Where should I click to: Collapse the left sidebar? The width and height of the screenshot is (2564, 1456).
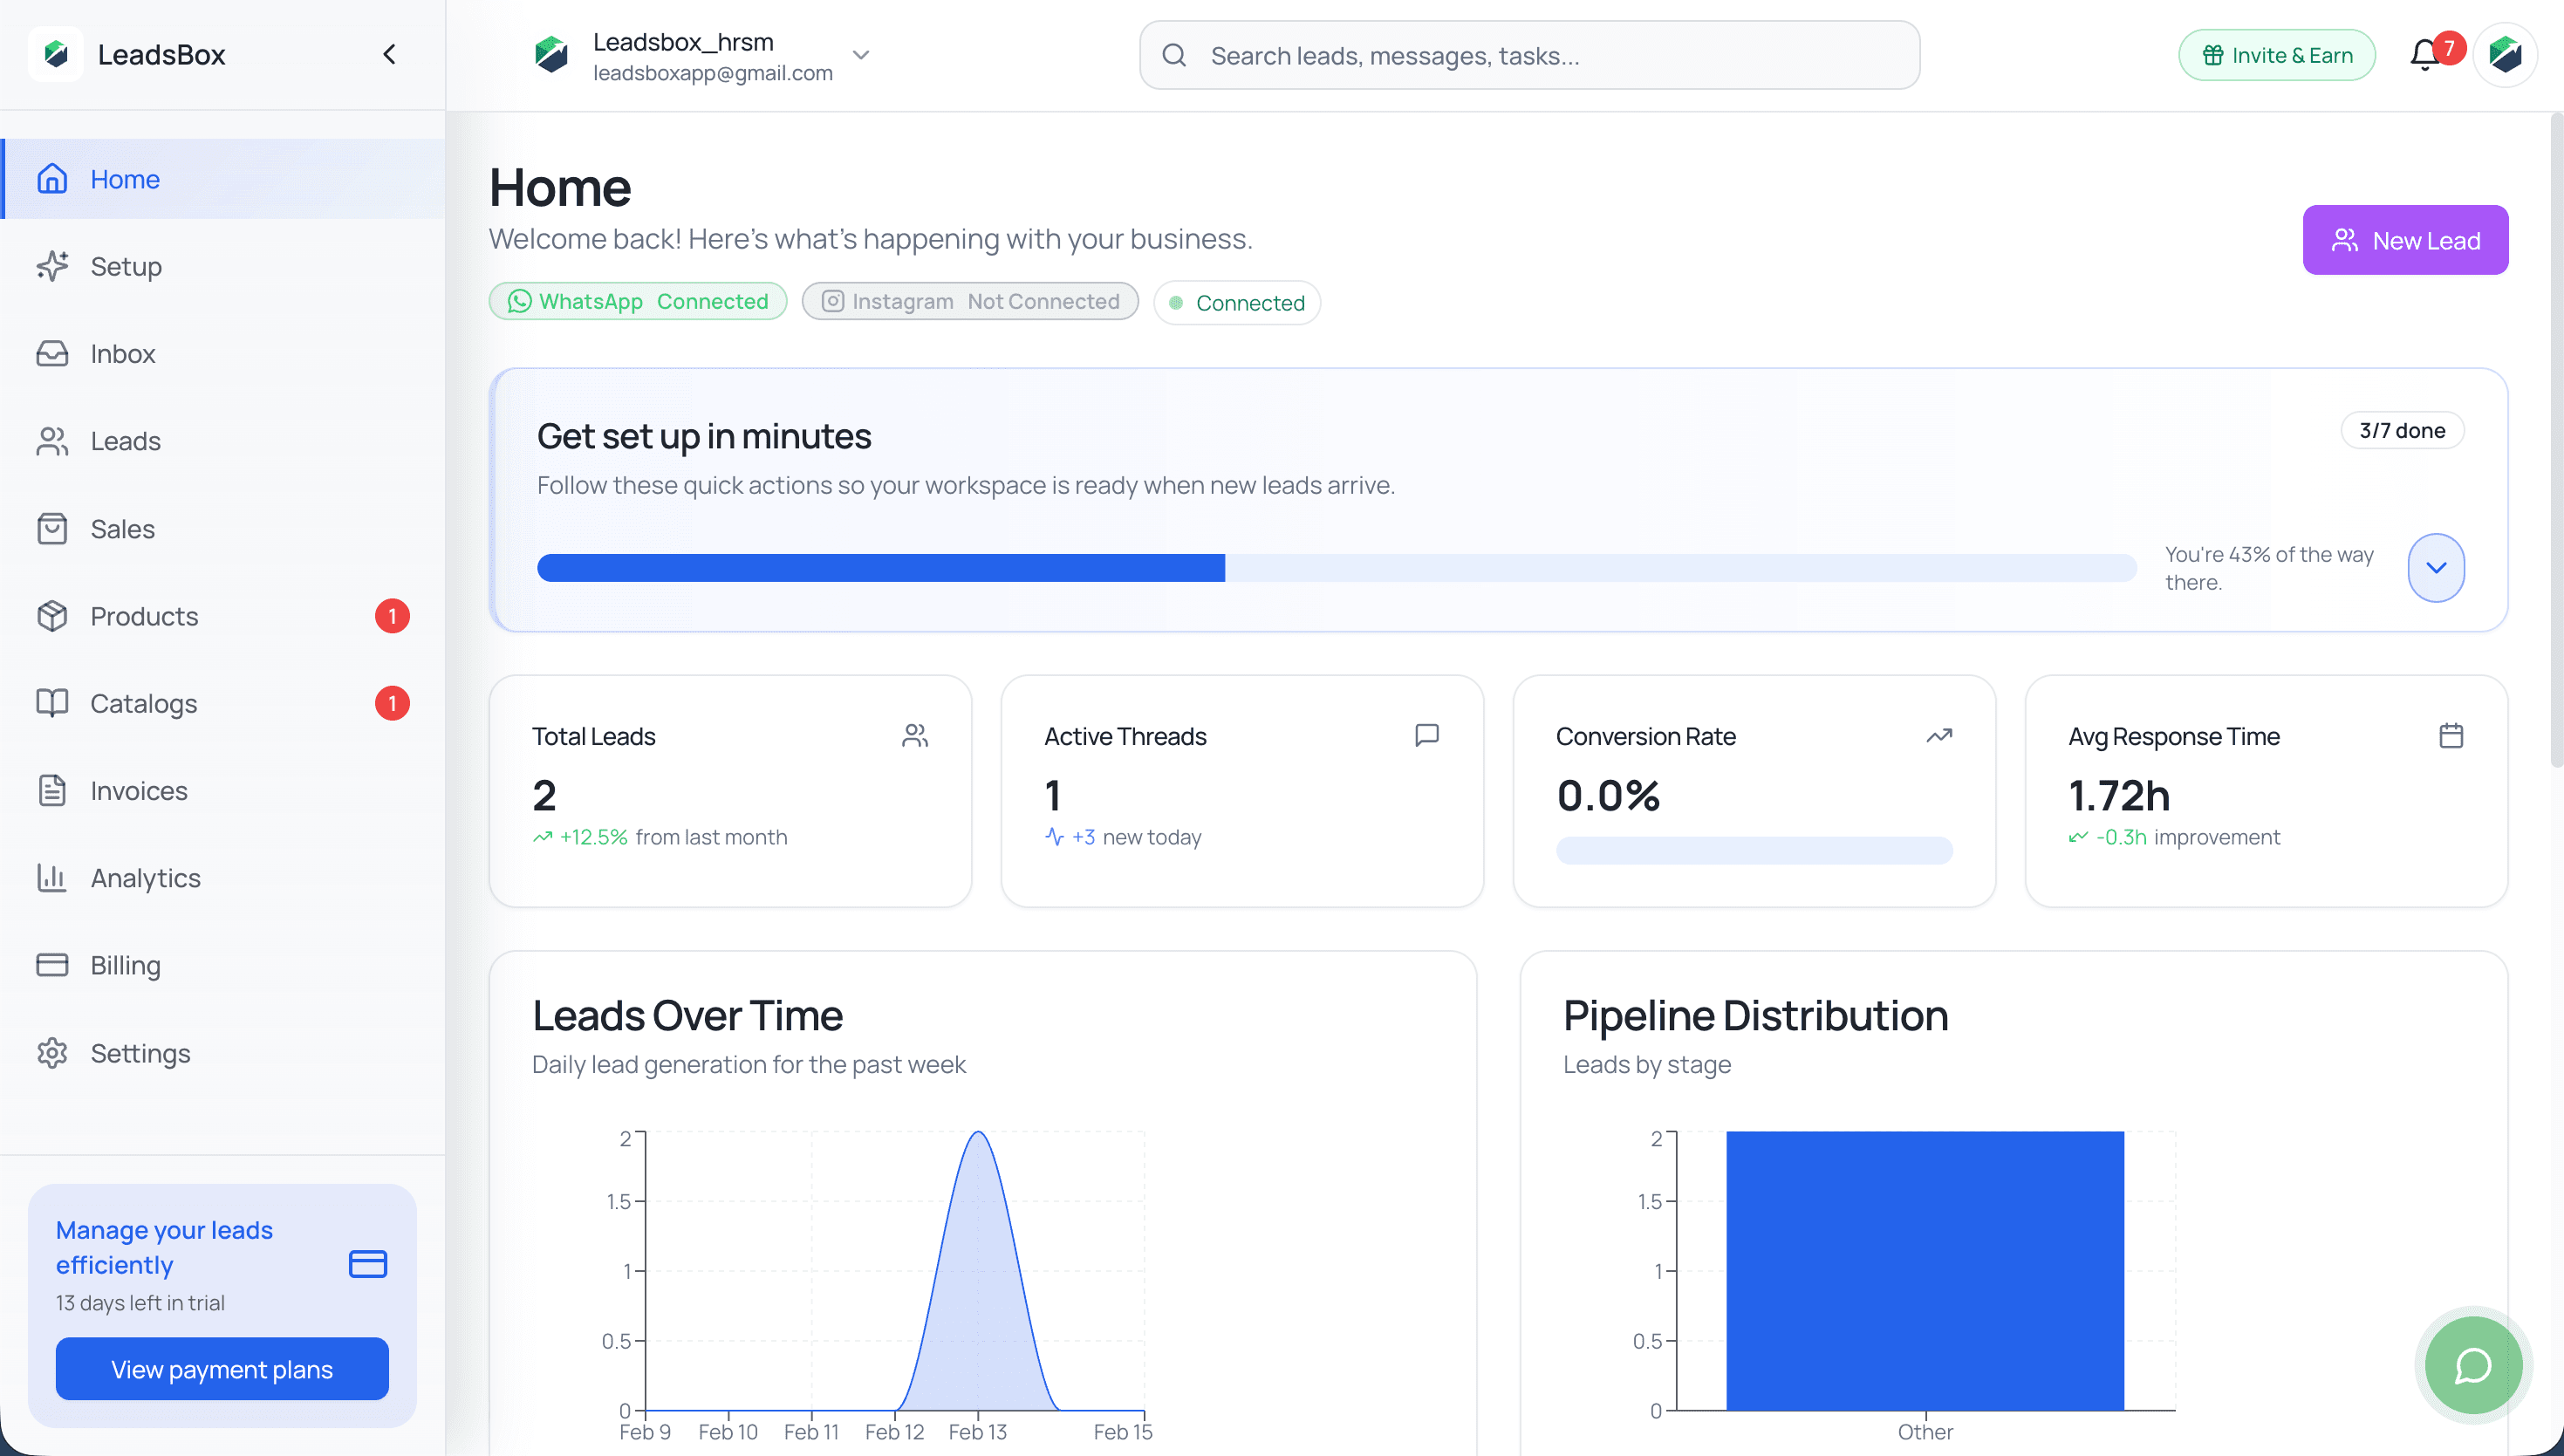389,55
